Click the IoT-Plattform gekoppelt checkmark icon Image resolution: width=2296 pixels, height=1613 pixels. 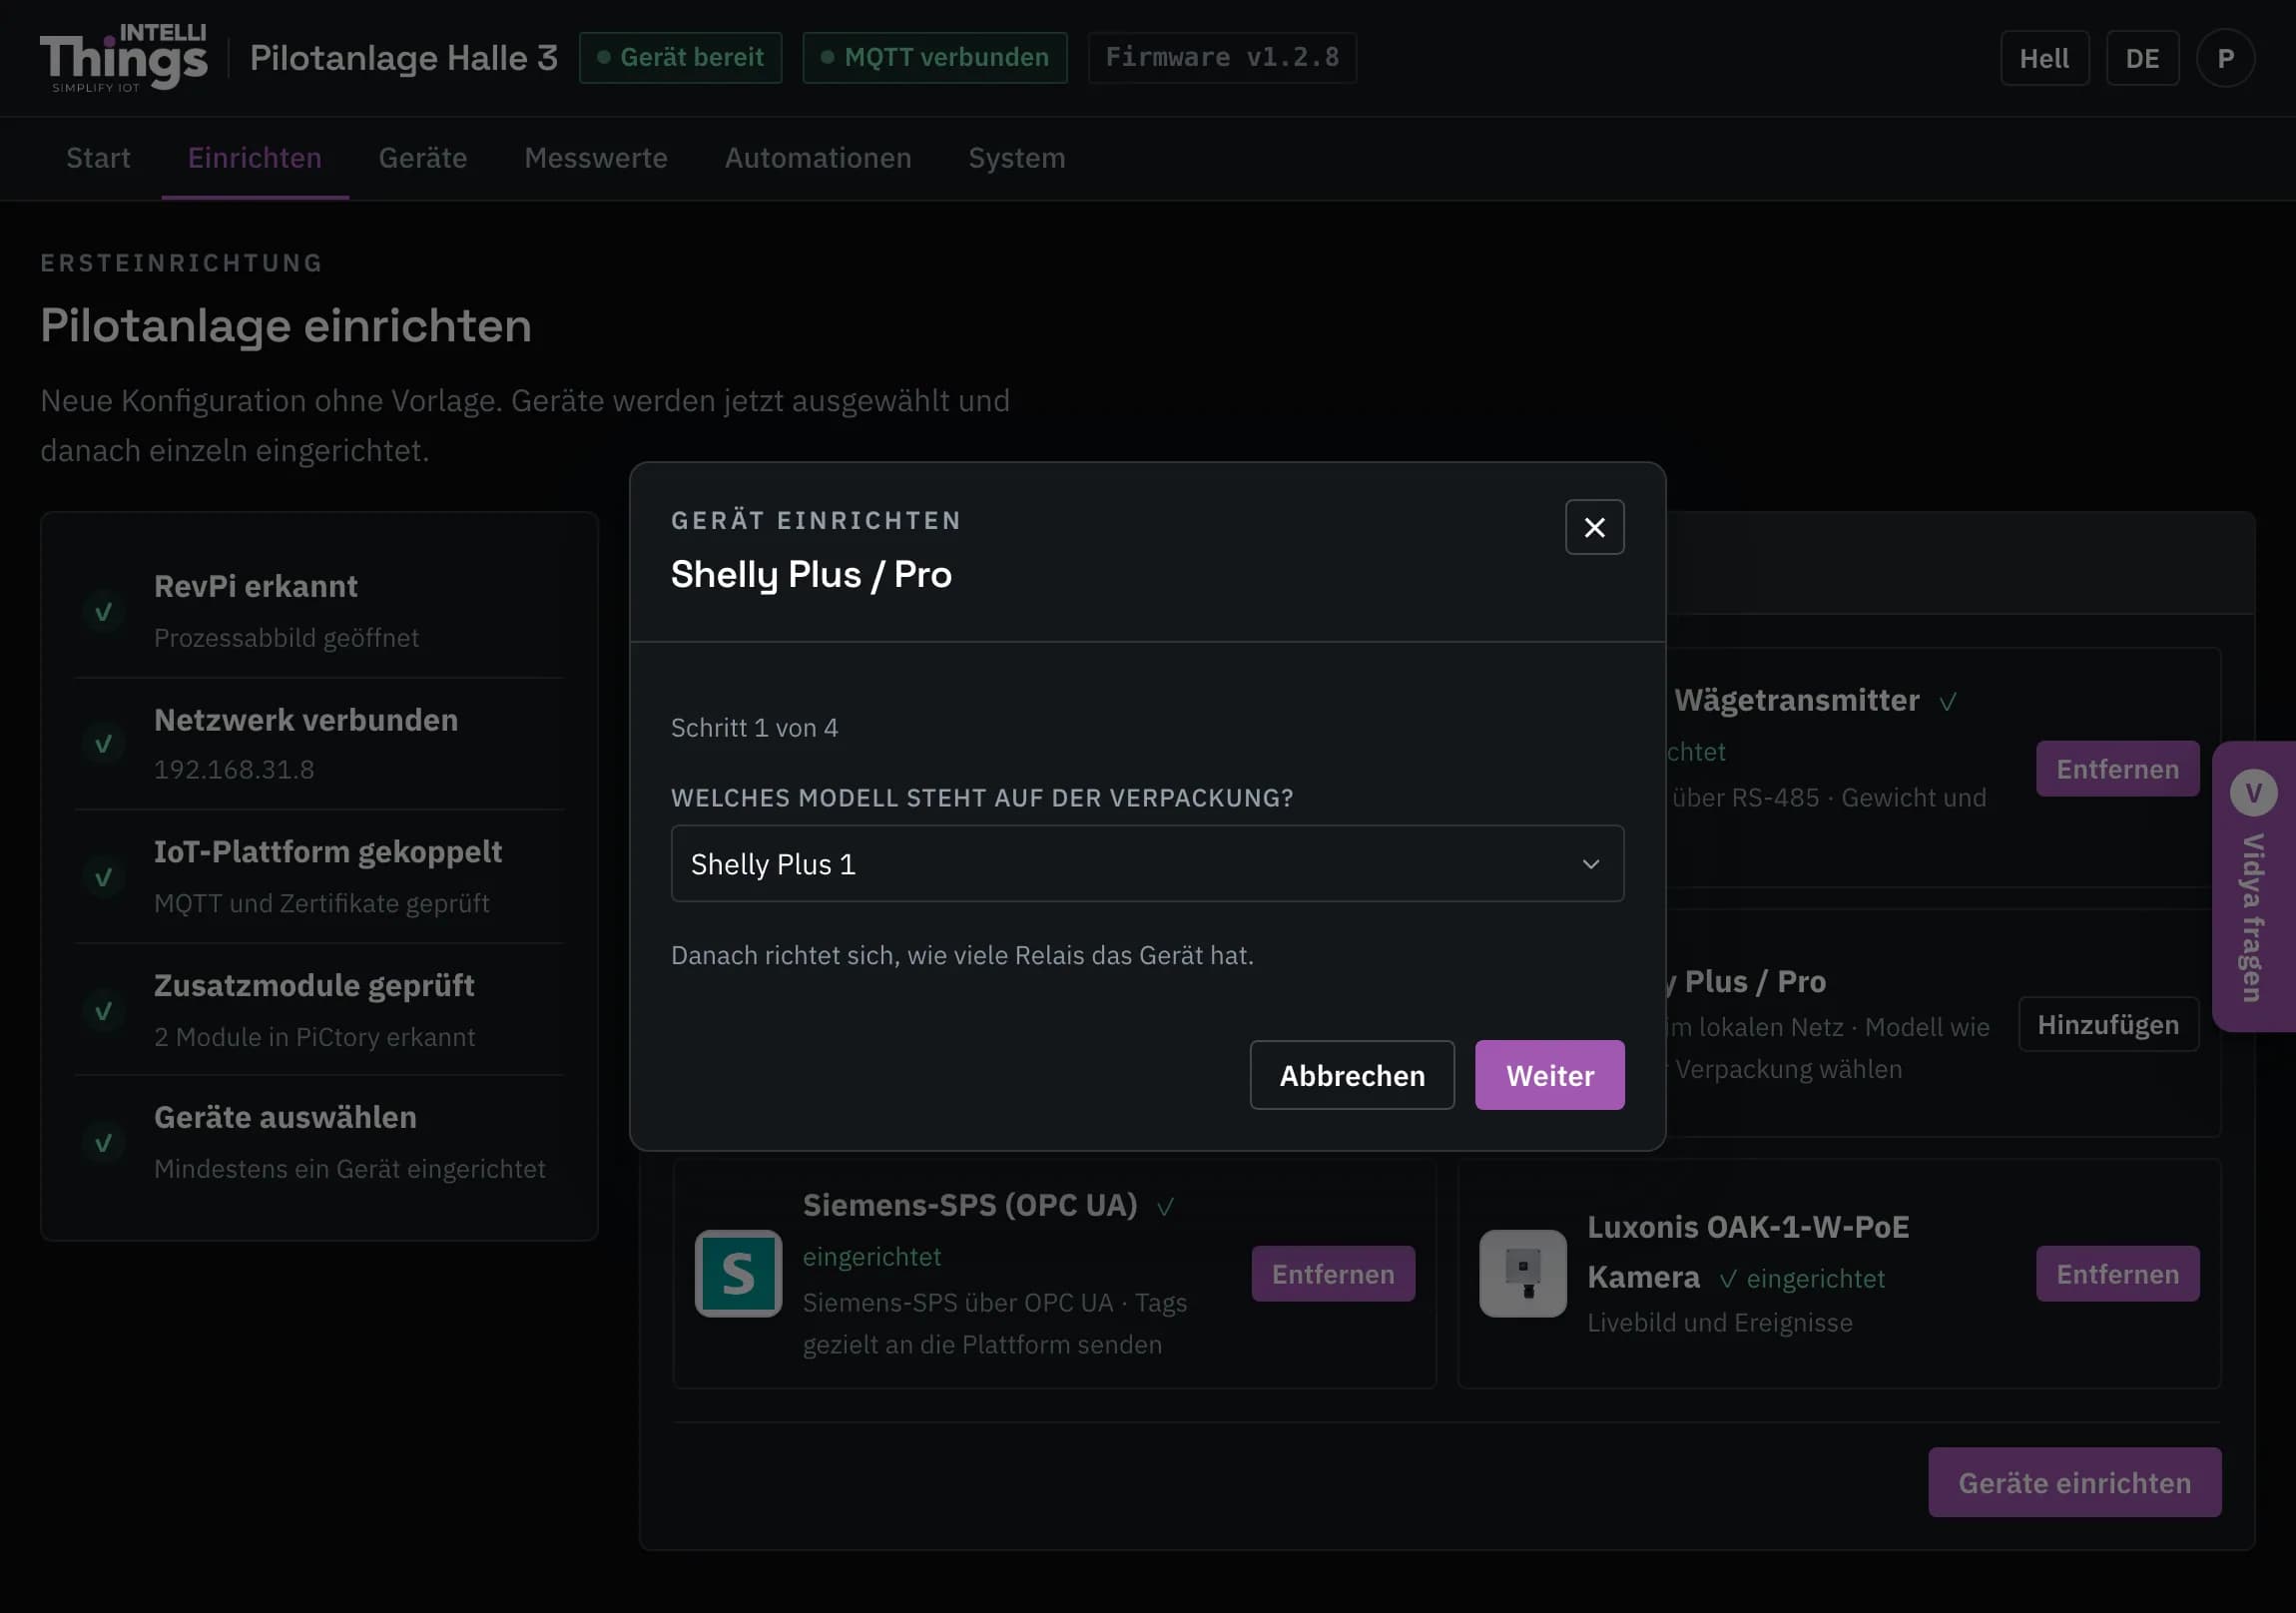[x=103, y=877]
